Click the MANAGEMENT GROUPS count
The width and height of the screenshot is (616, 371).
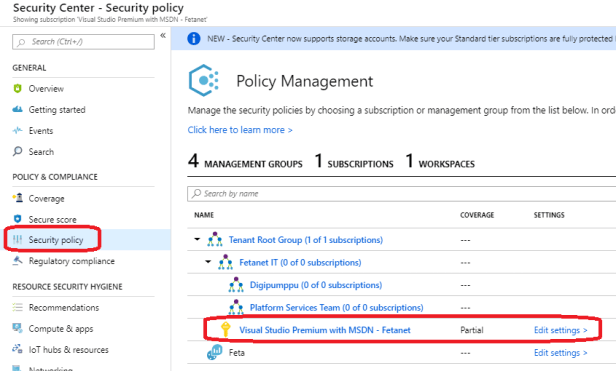(x=245, y=161)
